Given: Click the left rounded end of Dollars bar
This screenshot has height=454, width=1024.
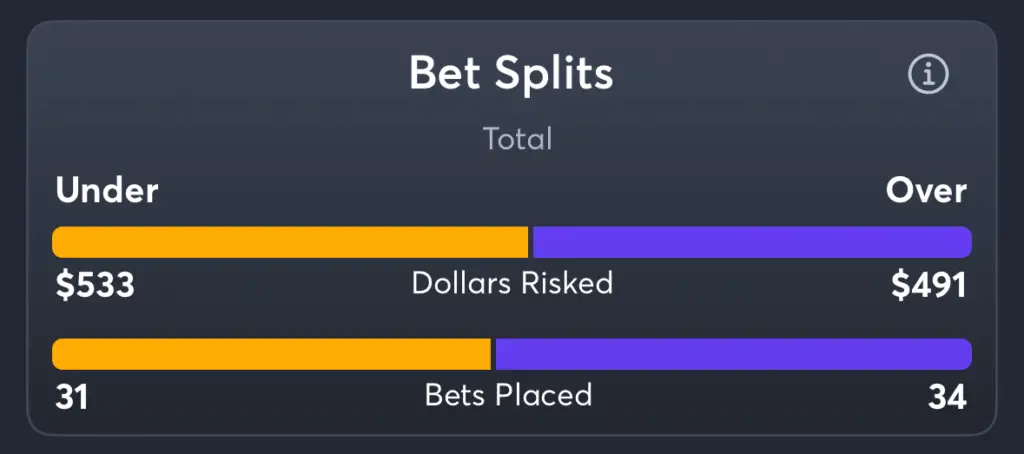Looking at the screenshot, I should 60,242.
